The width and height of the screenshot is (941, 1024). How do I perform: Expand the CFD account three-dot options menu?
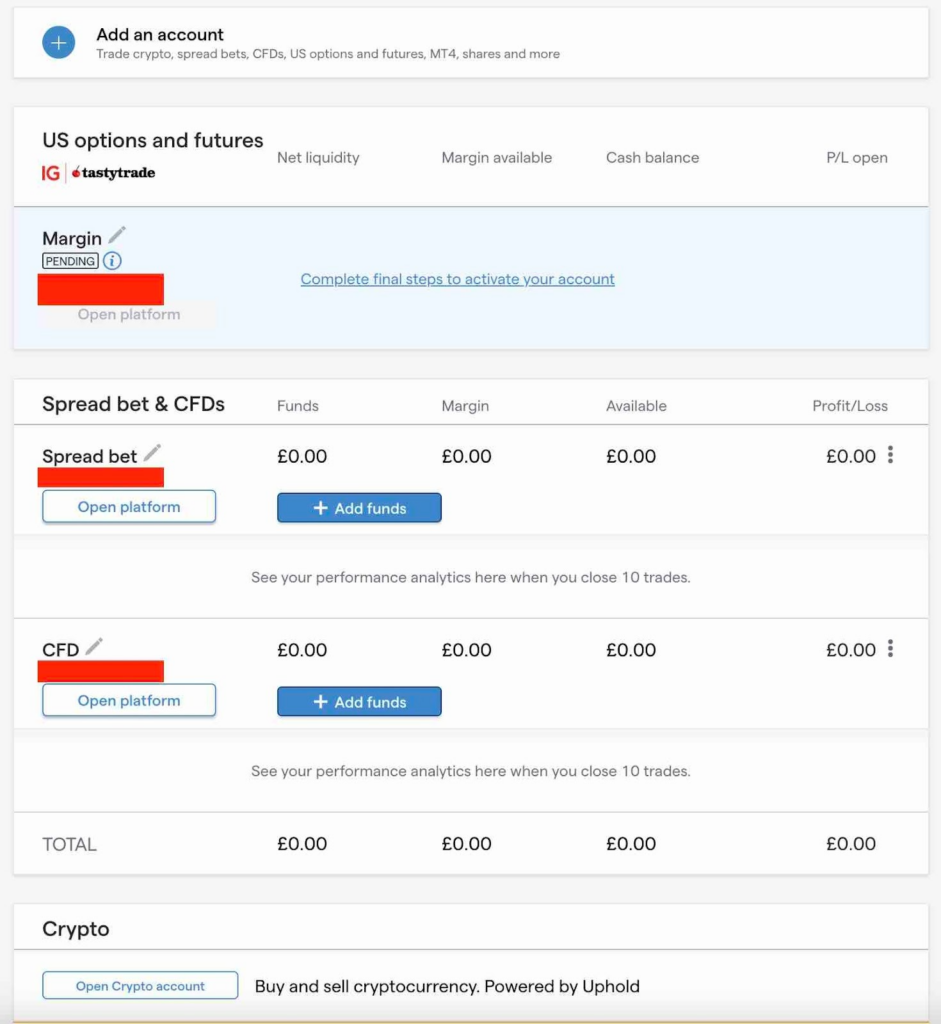(x=890, y=650)
